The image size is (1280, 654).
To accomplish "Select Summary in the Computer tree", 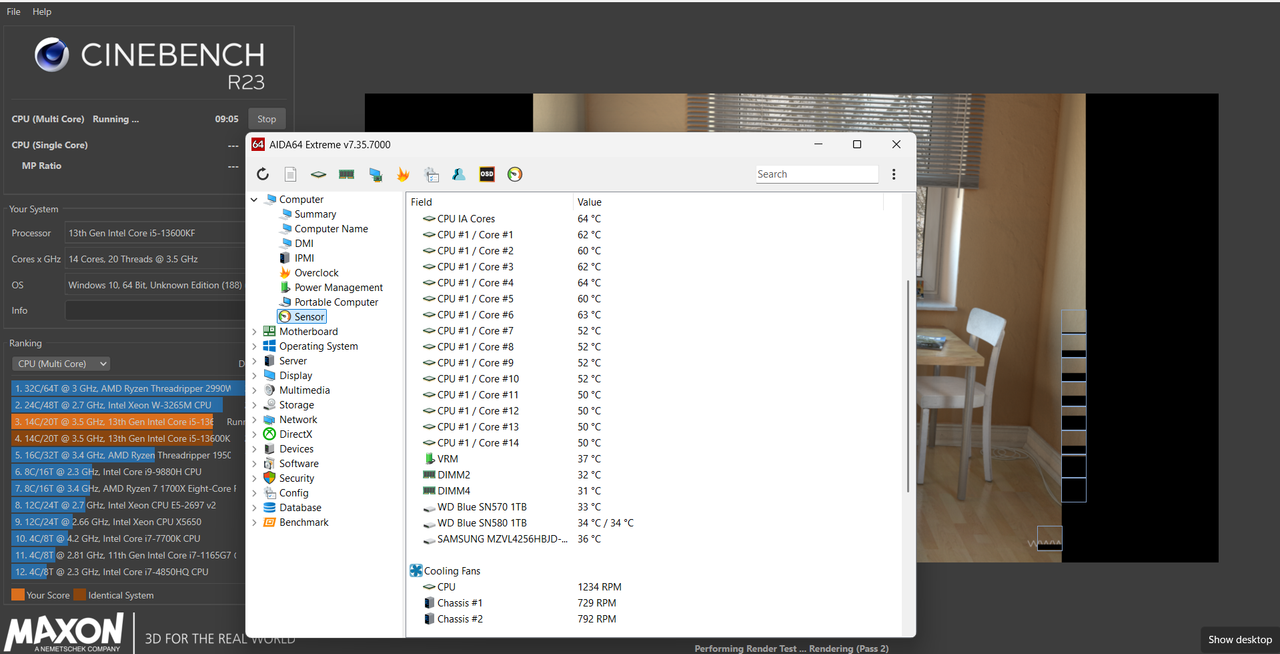I will pos(315,214).
